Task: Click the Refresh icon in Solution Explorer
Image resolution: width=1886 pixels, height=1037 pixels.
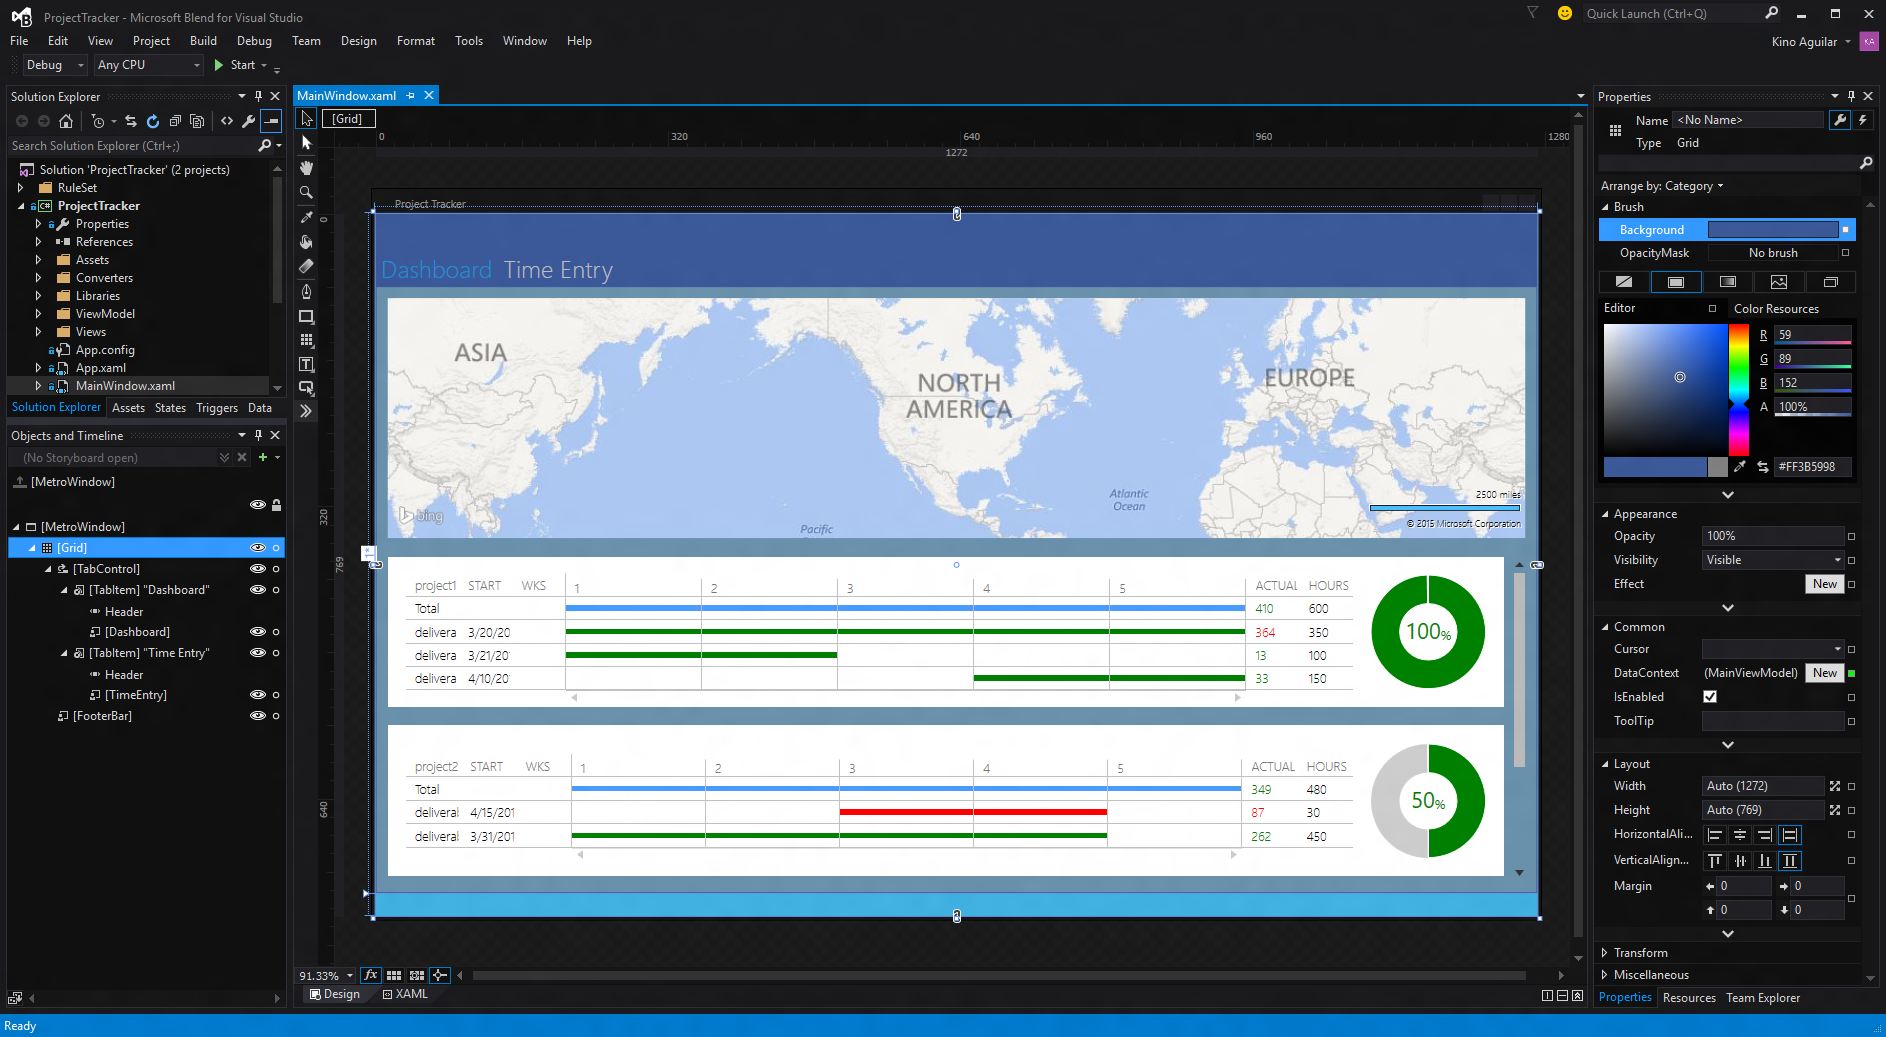Action: pyautogui.click(x=152, y=121)
